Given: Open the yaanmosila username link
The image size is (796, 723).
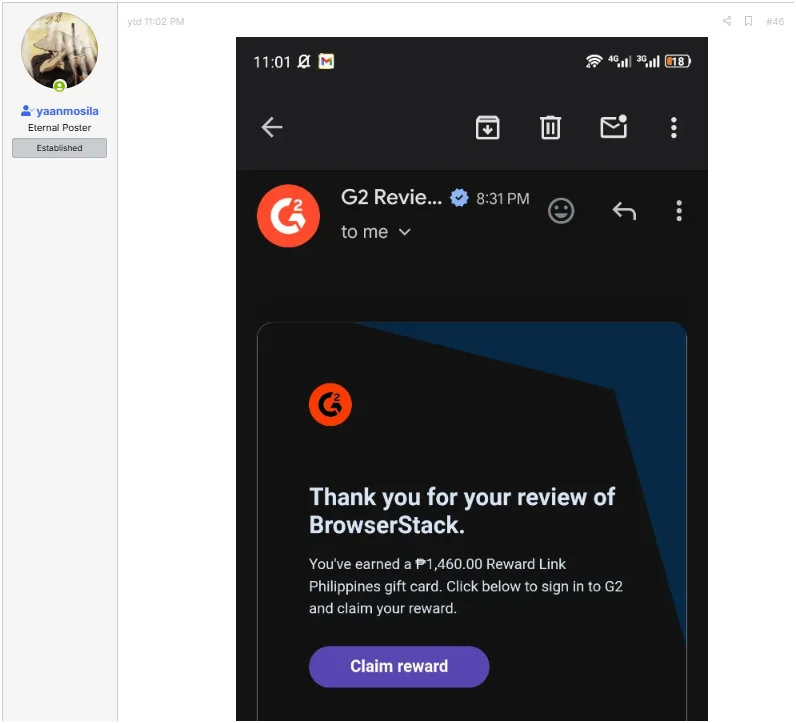Looking at the screenshot, I should coord(67,111).
